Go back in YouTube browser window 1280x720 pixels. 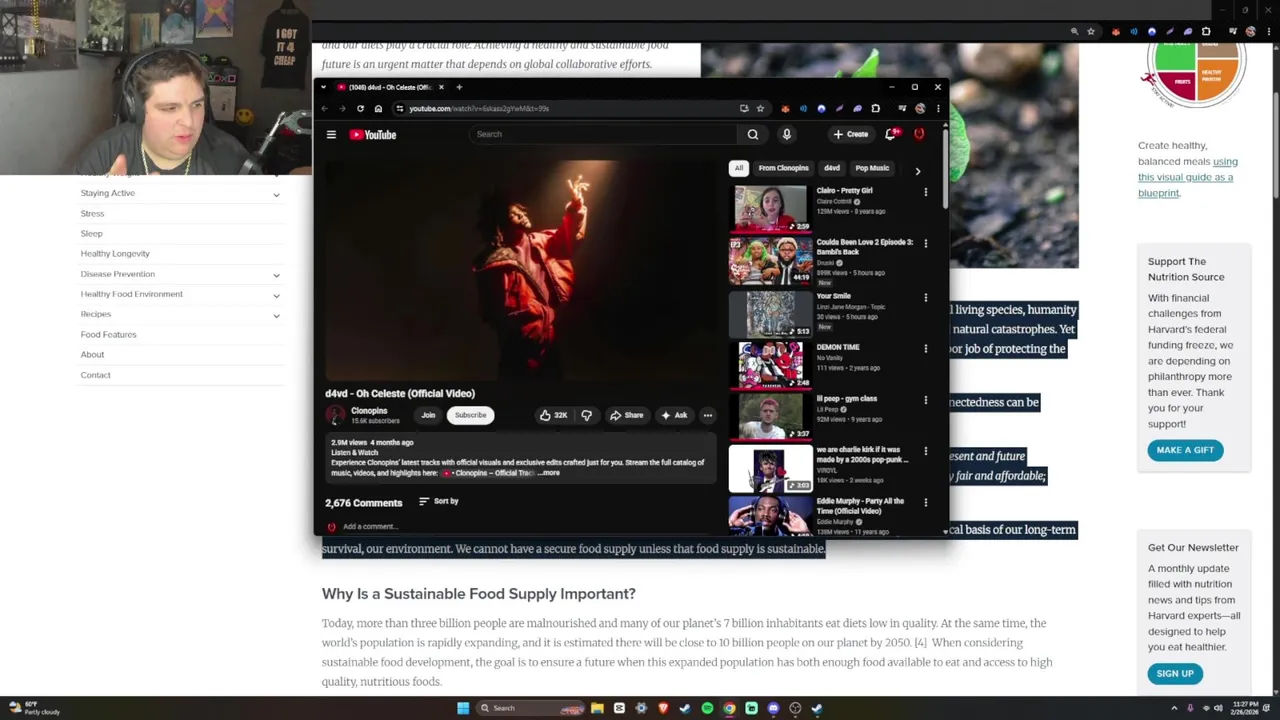(324, 108)
